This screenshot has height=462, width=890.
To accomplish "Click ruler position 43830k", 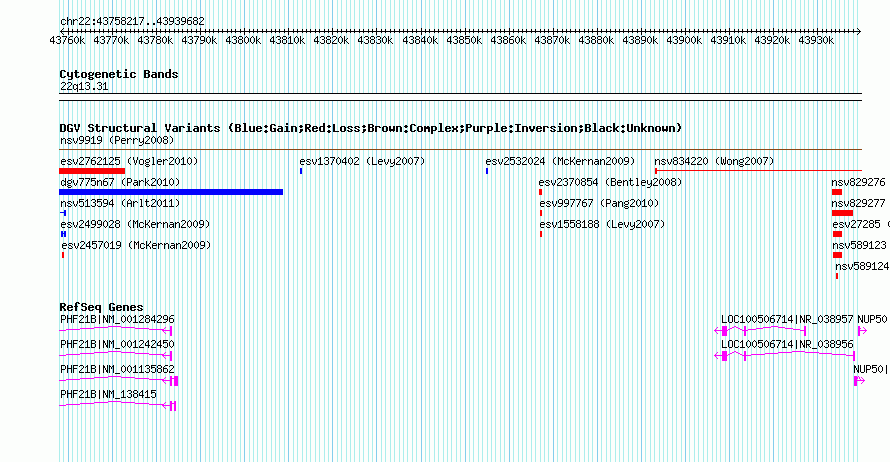I will coord(375,40).
